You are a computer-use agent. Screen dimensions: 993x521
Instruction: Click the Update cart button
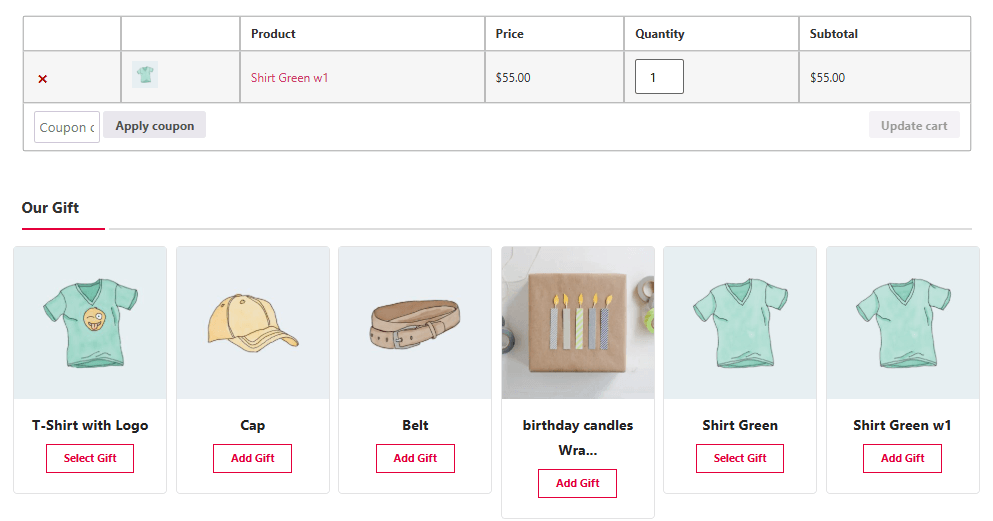[x=914, y=125]
